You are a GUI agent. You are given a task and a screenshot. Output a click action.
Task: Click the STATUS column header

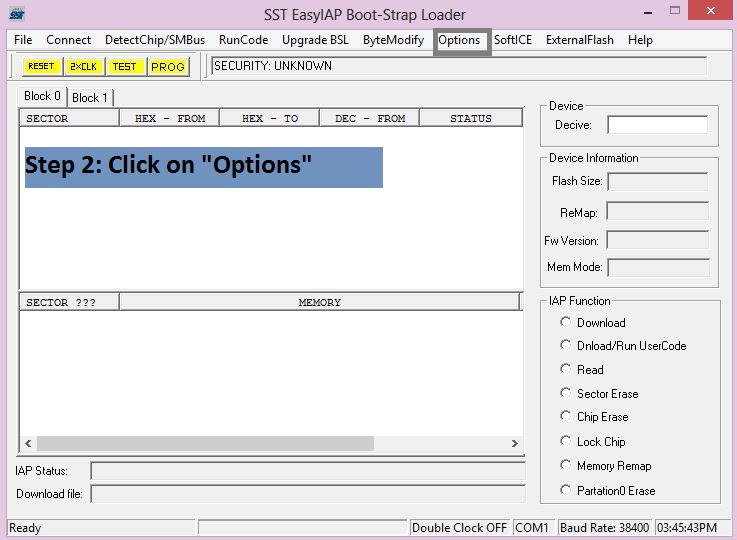[x=471, y=118]
